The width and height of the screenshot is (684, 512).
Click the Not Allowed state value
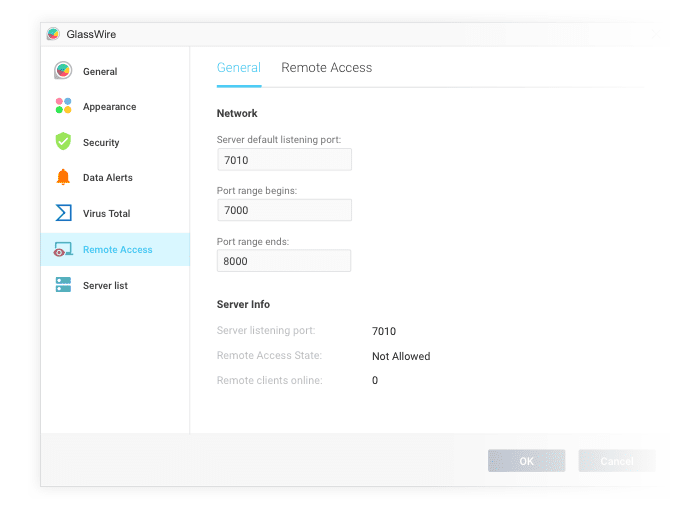click(x=401, y=356)
